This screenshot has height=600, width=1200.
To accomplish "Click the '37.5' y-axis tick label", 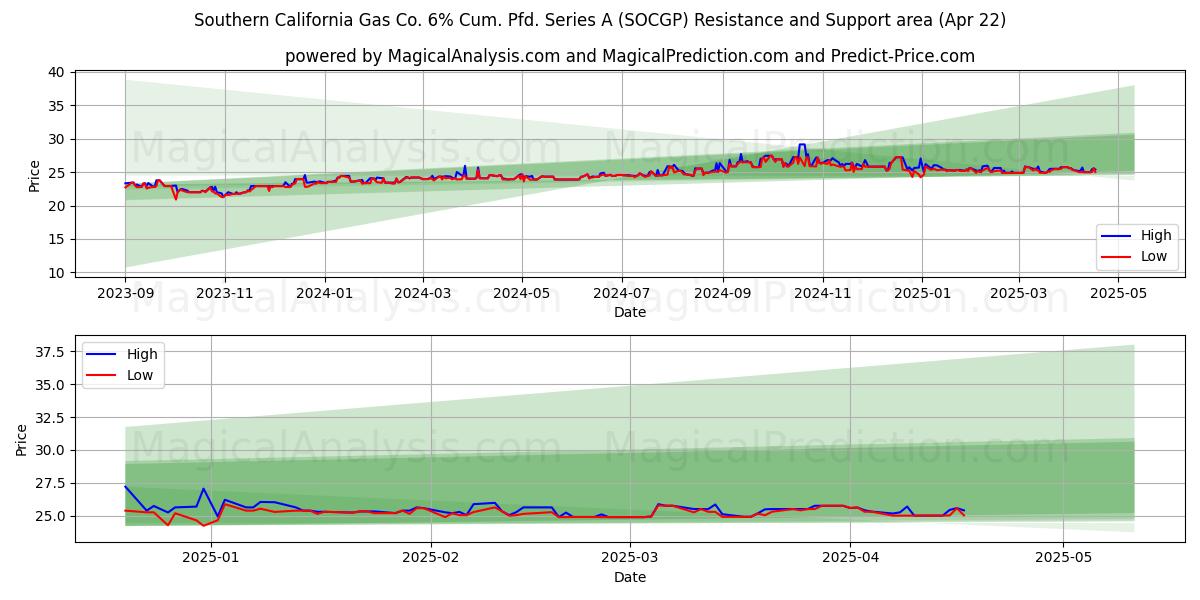I will tap(51, 352).
